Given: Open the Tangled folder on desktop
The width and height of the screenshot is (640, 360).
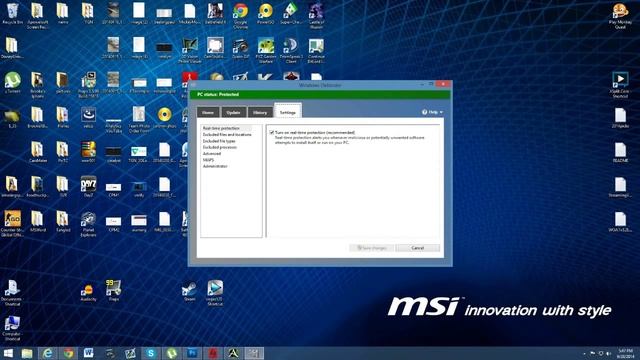Looking at the screenshot, I should tap(62, 222).
